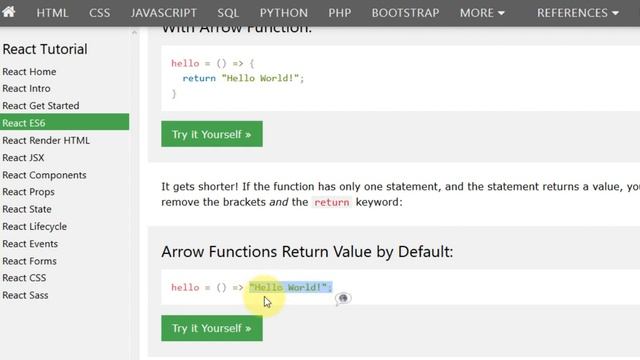The image size is (640, 360).
Task: Go to React Render HTML page
Action: [x=46, y=140]
